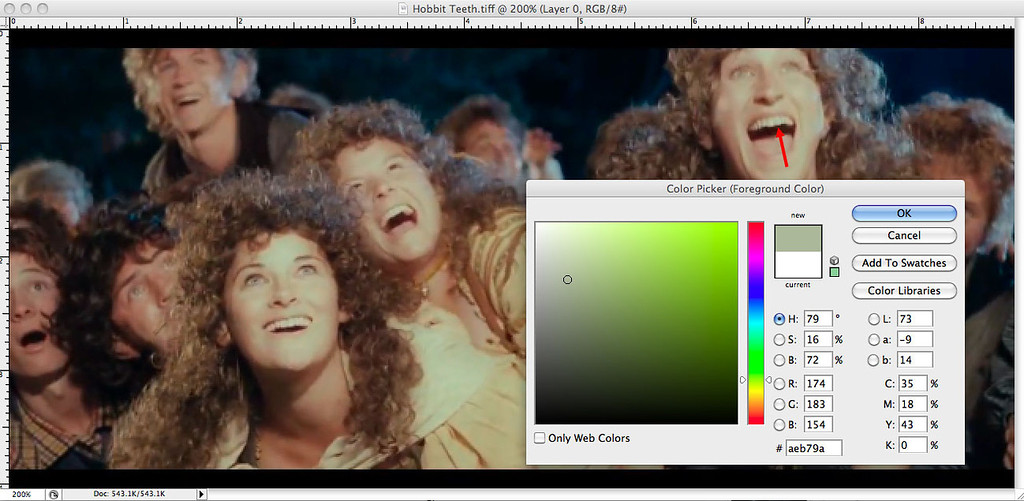Enable Only Web Colors checkbox

[x=539, y=438]
